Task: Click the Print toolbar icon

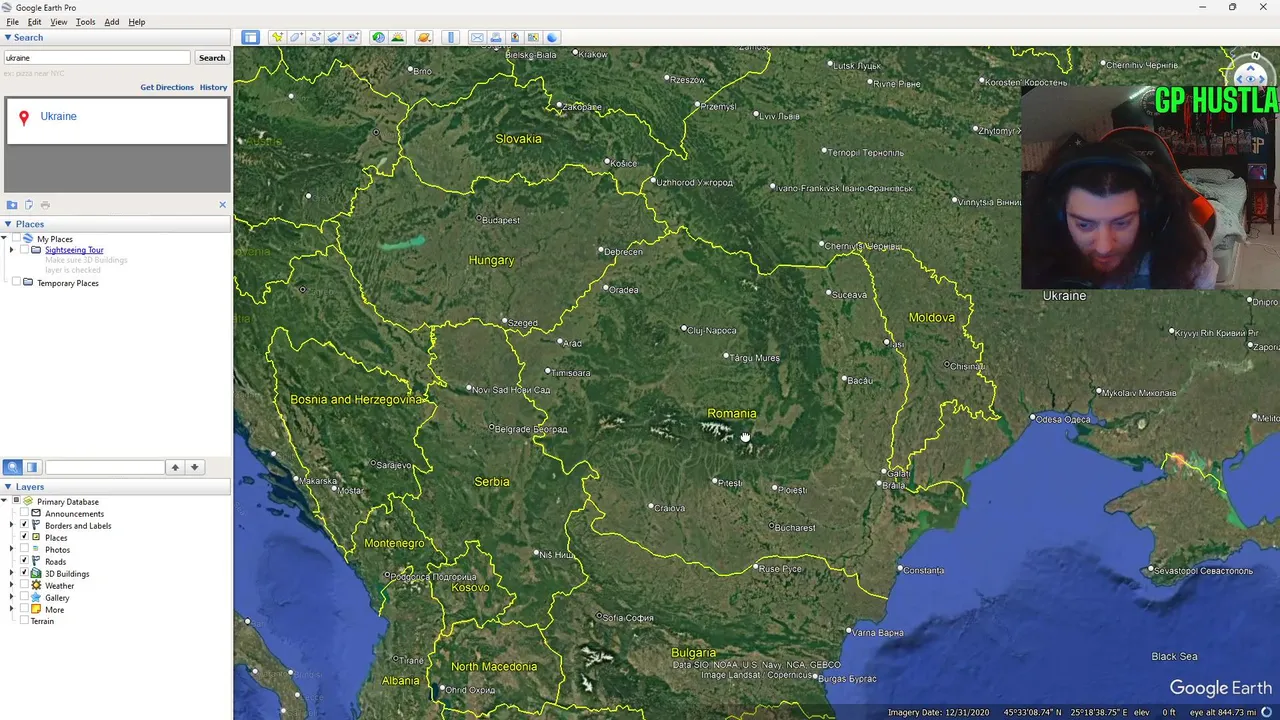Action: (496, 37)
